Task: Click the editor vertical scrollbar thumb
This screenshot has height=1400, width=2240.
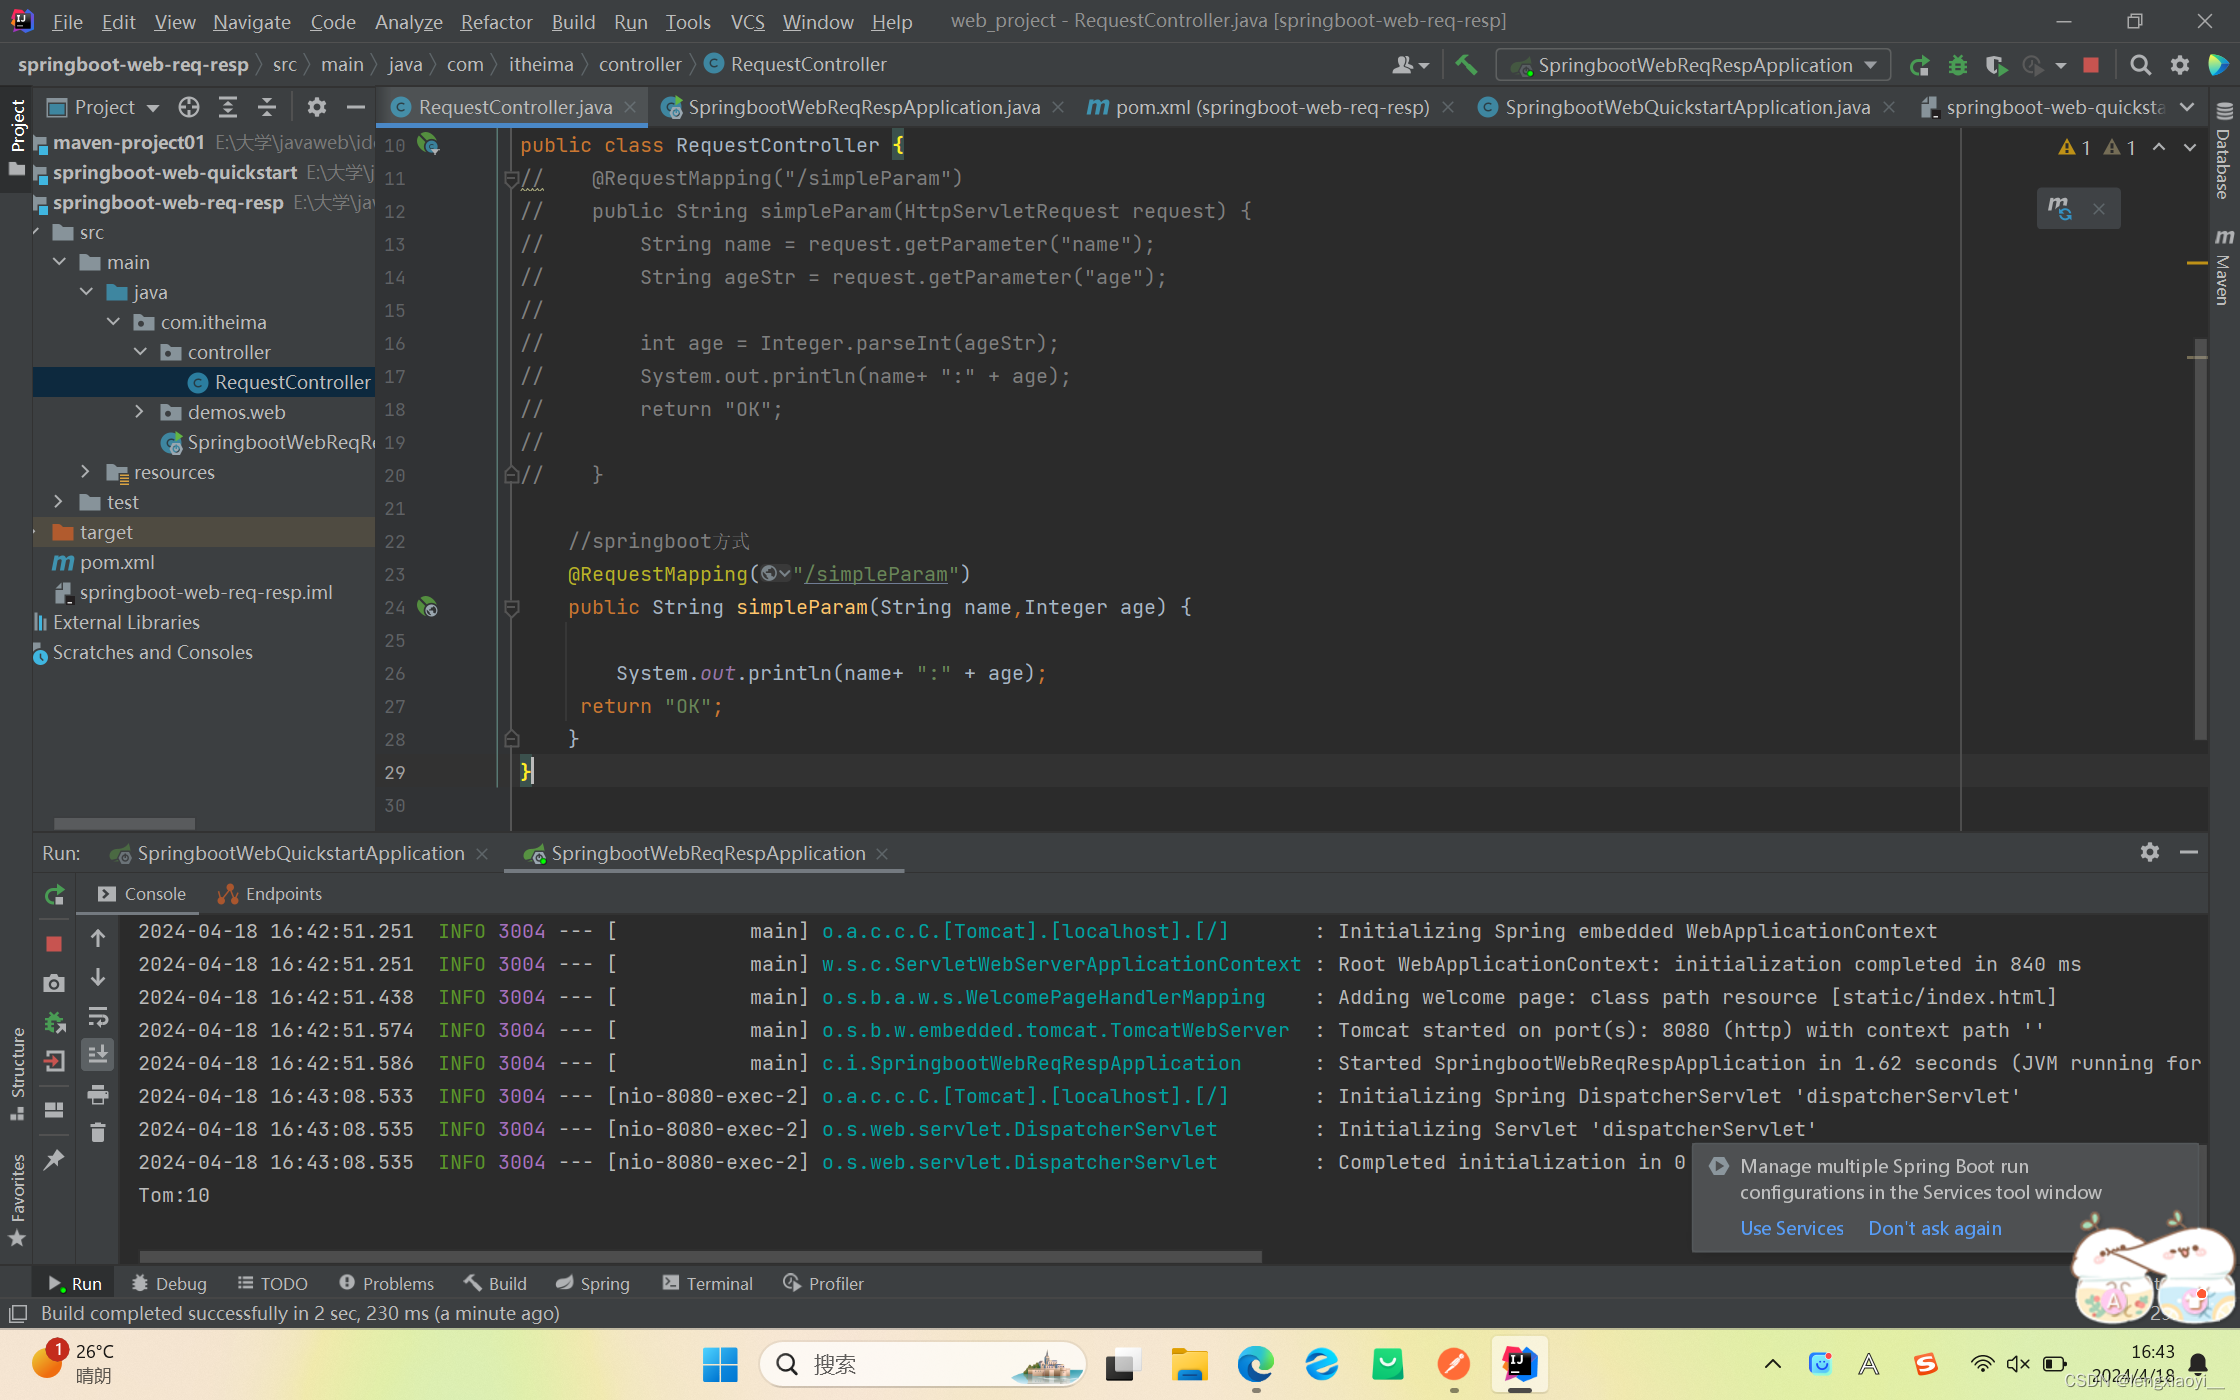Action: 2200,540
